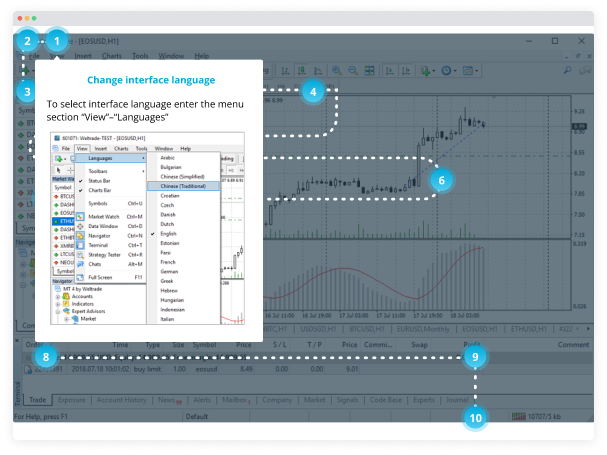
Task: Click Strategy Tester icon in View menu
Action: (x=80, y=255)
